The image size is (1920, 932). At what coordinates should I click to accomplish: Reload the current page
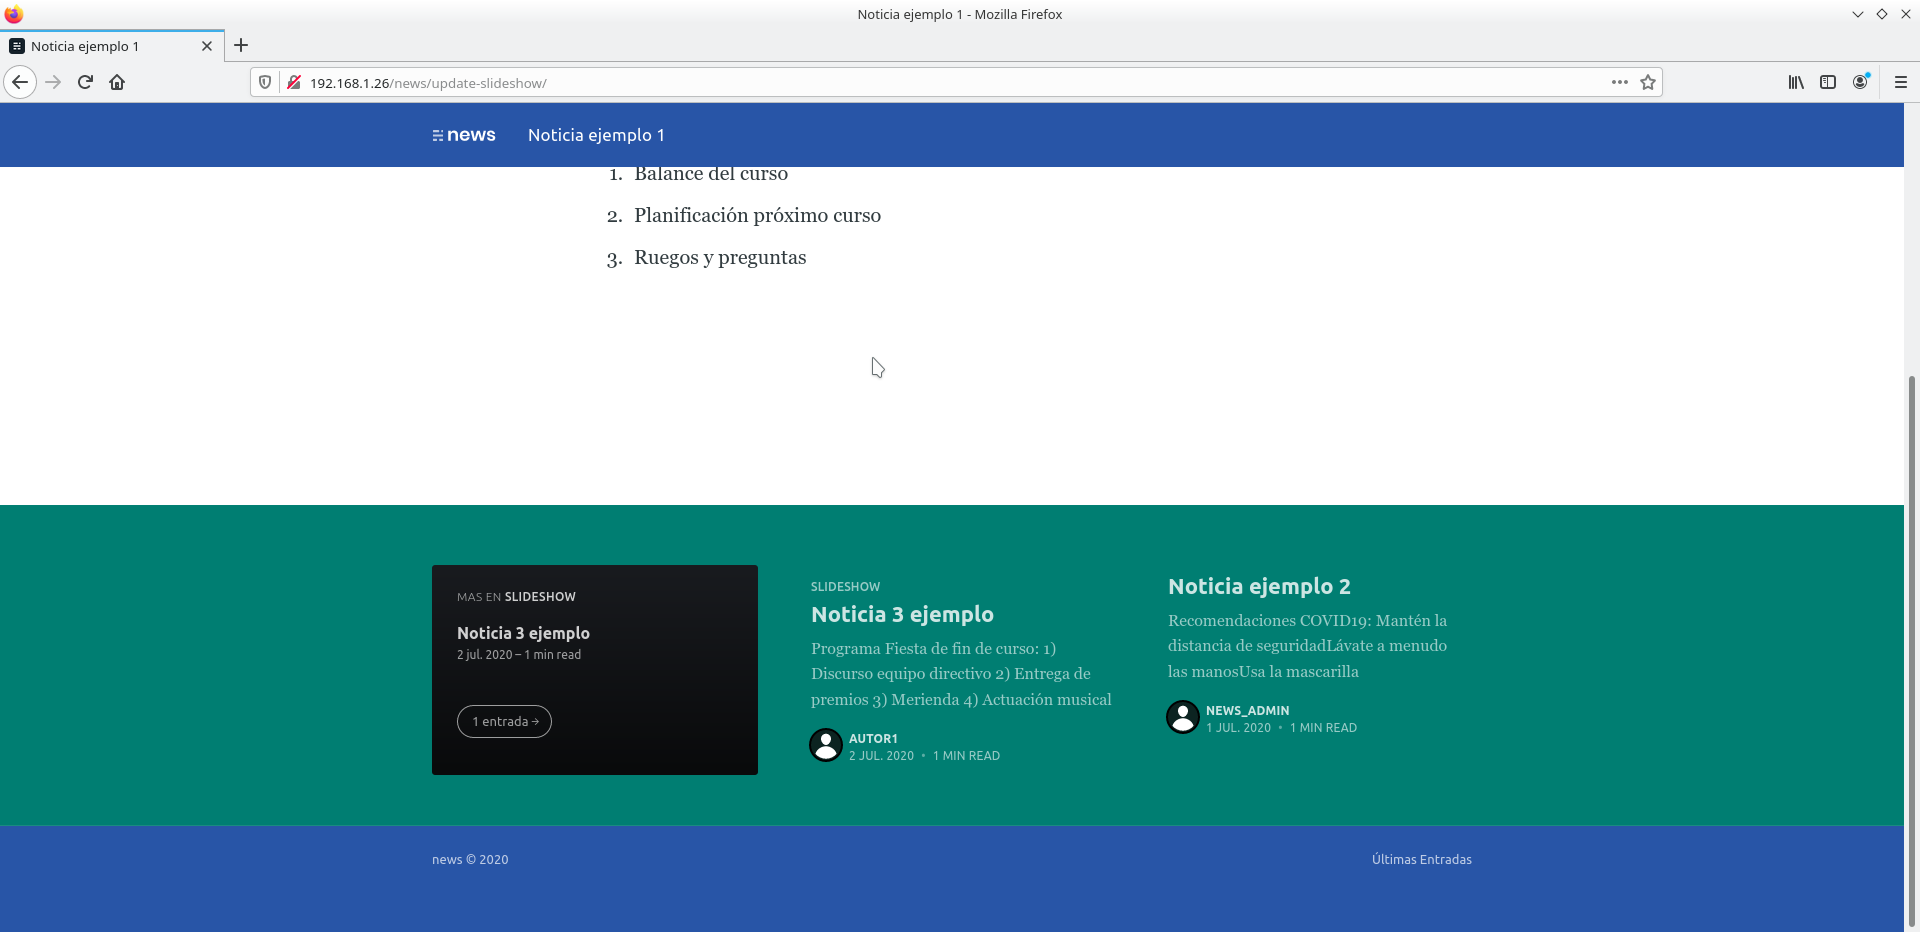85,82
